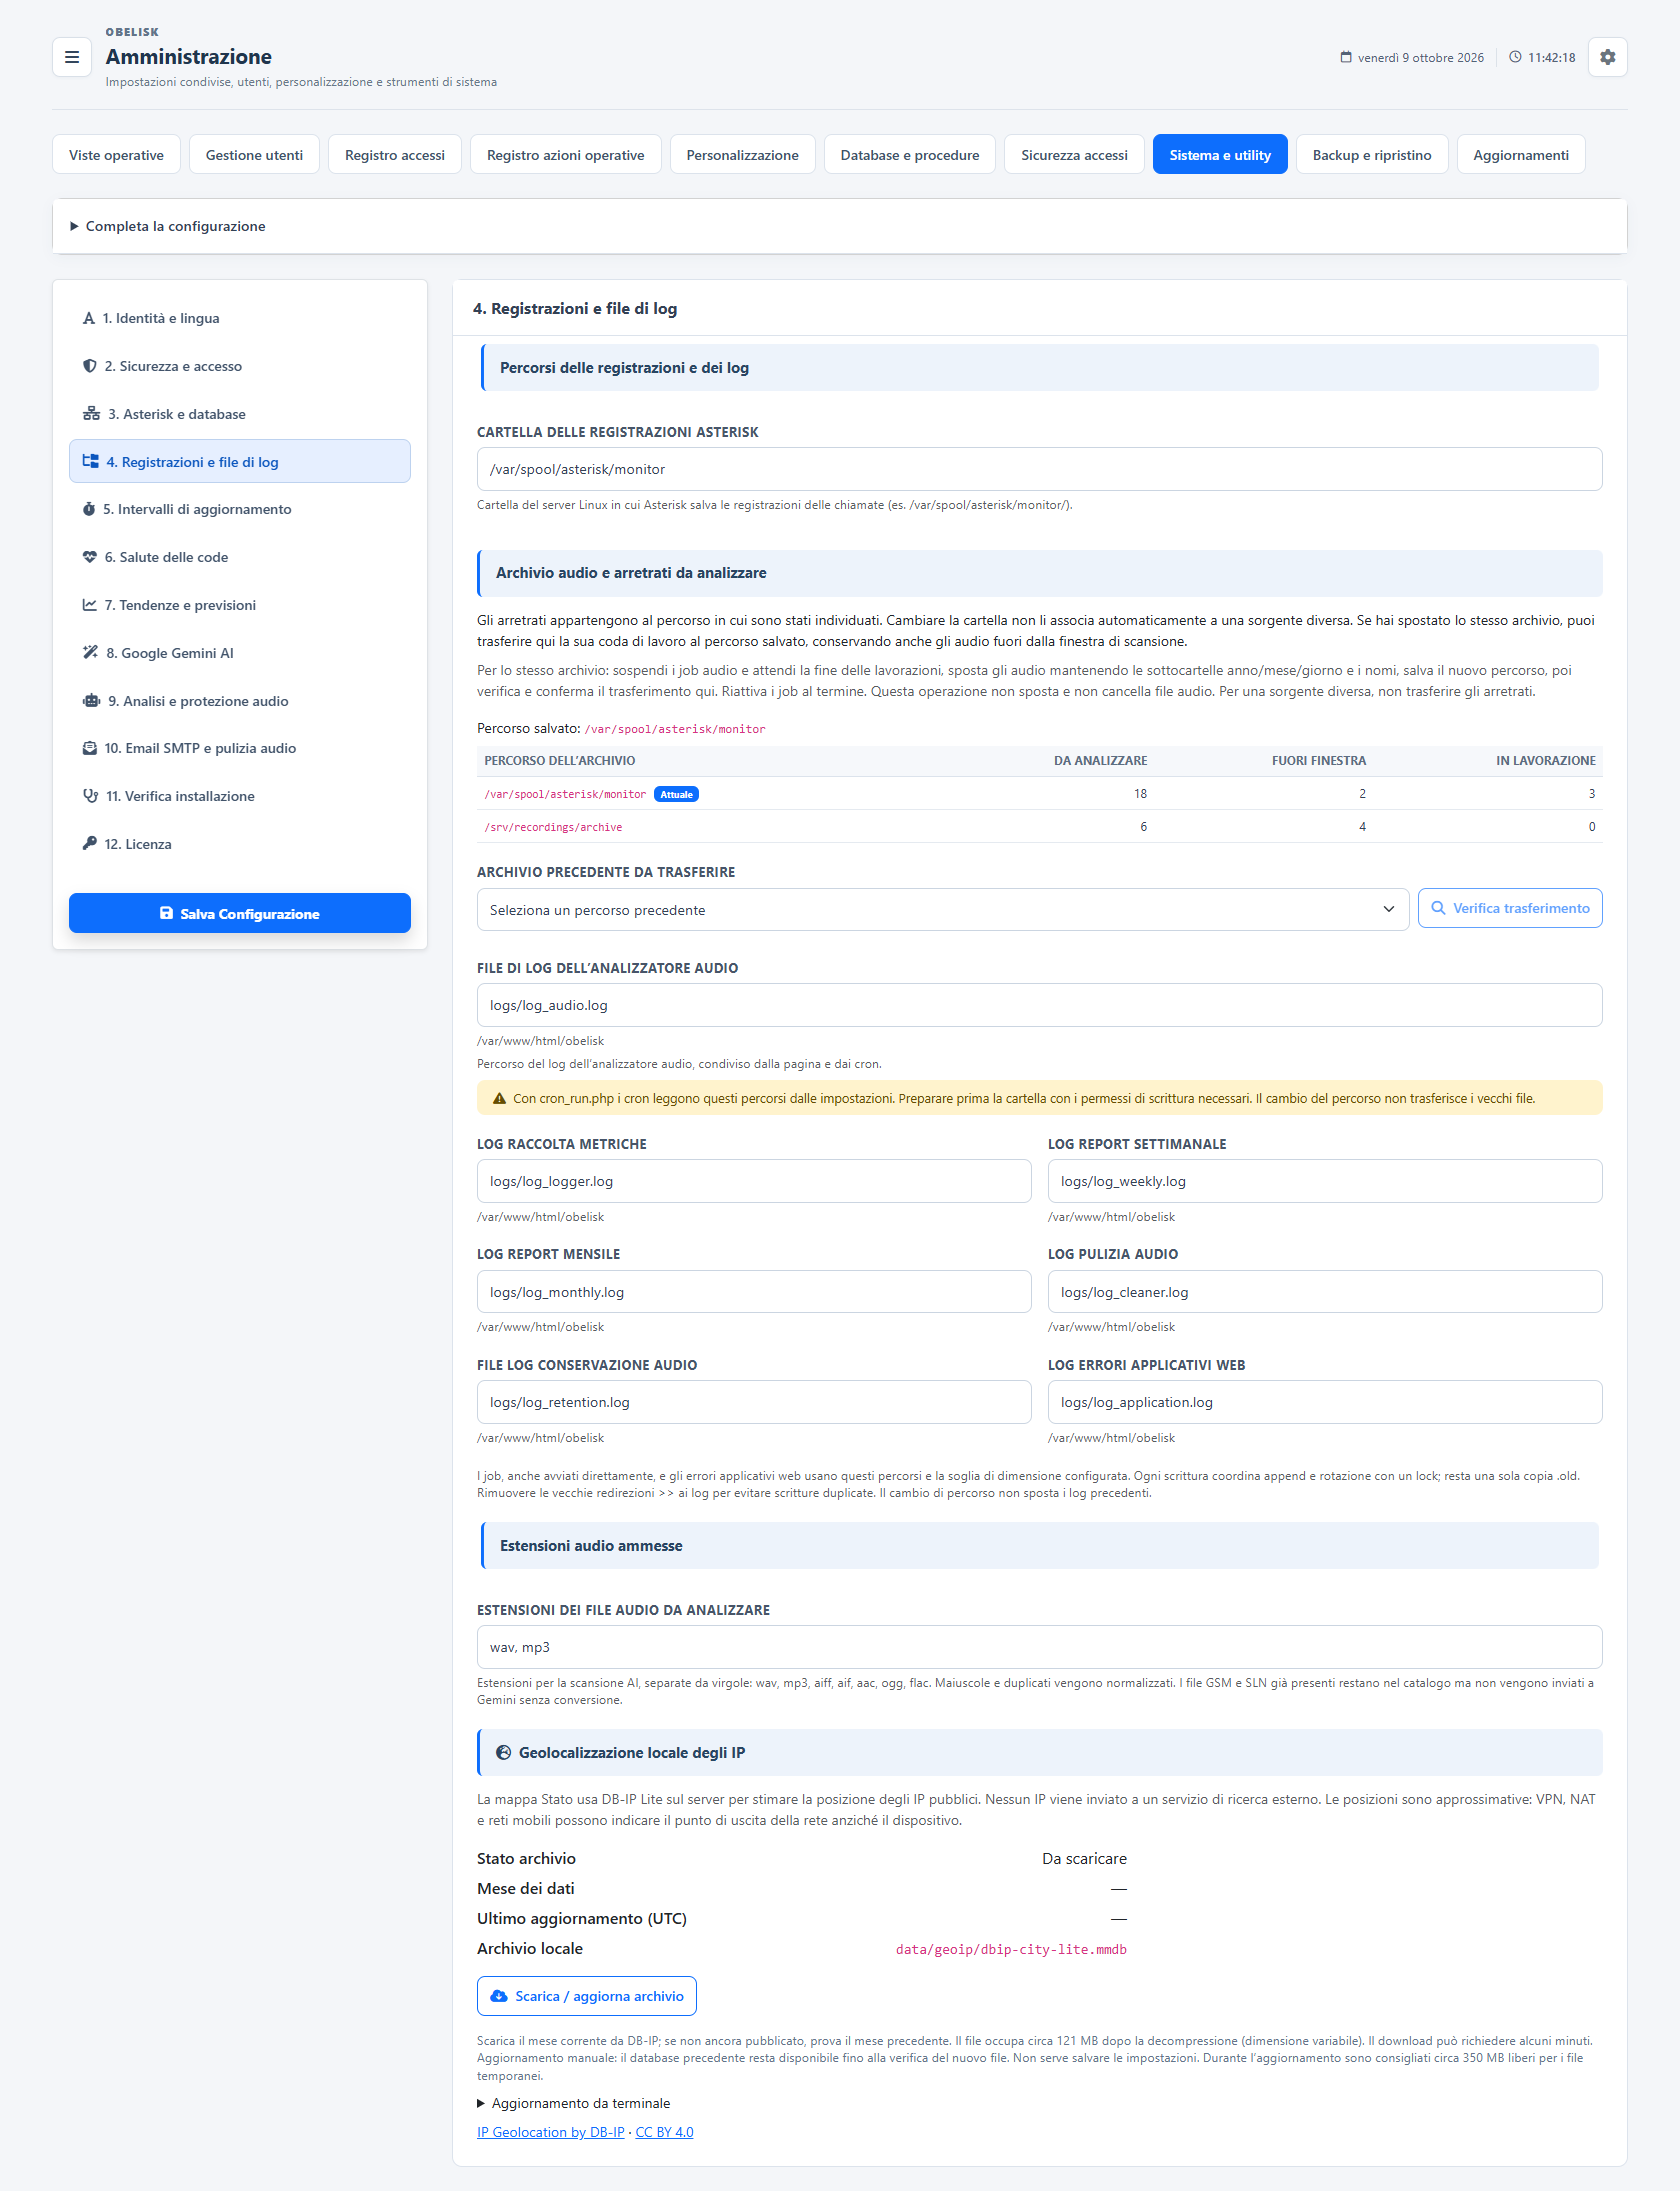This screenshot has width=1680, height=2191.
Task: Click the Asterisk e database network icon
Action: 91,414
